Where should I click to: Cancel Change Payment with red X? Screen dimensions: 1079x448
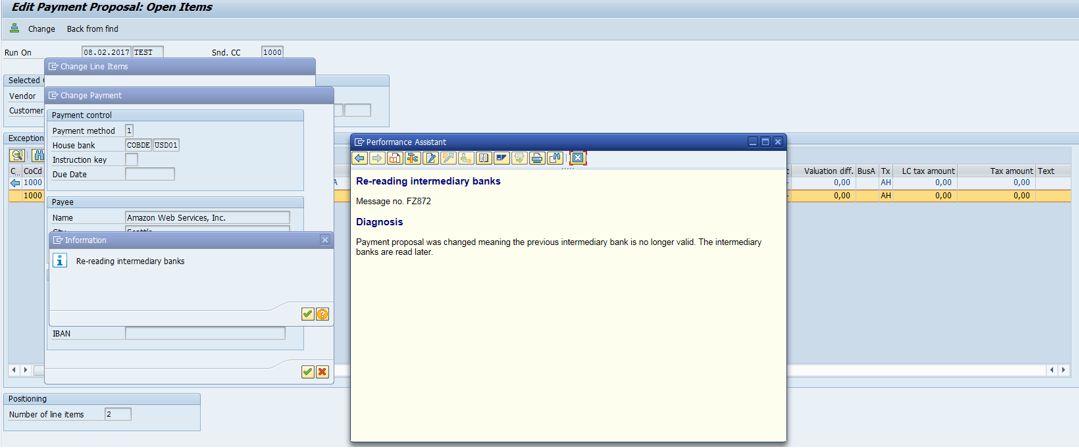(x=322, y=372)
